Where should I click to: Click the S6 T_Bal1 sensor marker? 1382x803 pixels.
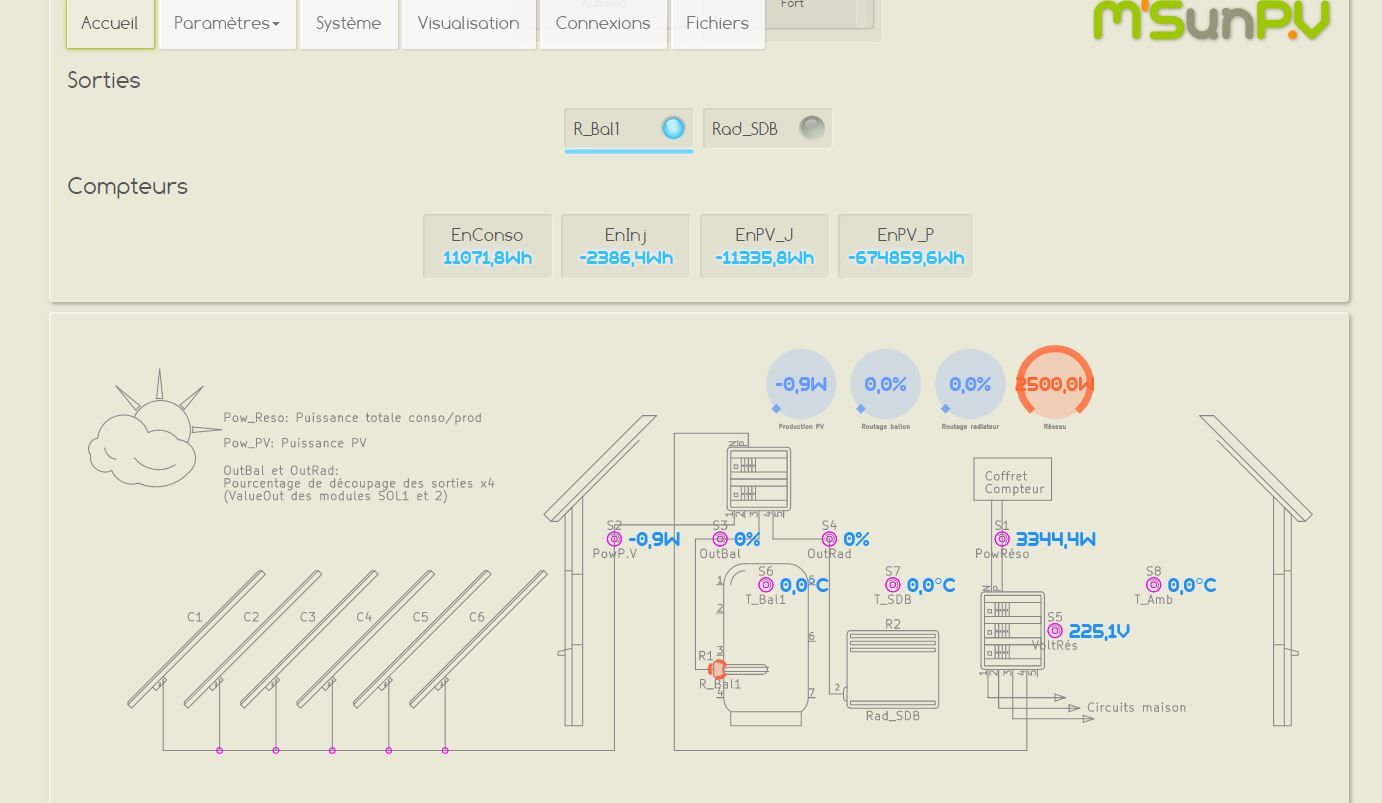[x=766, y=585]
